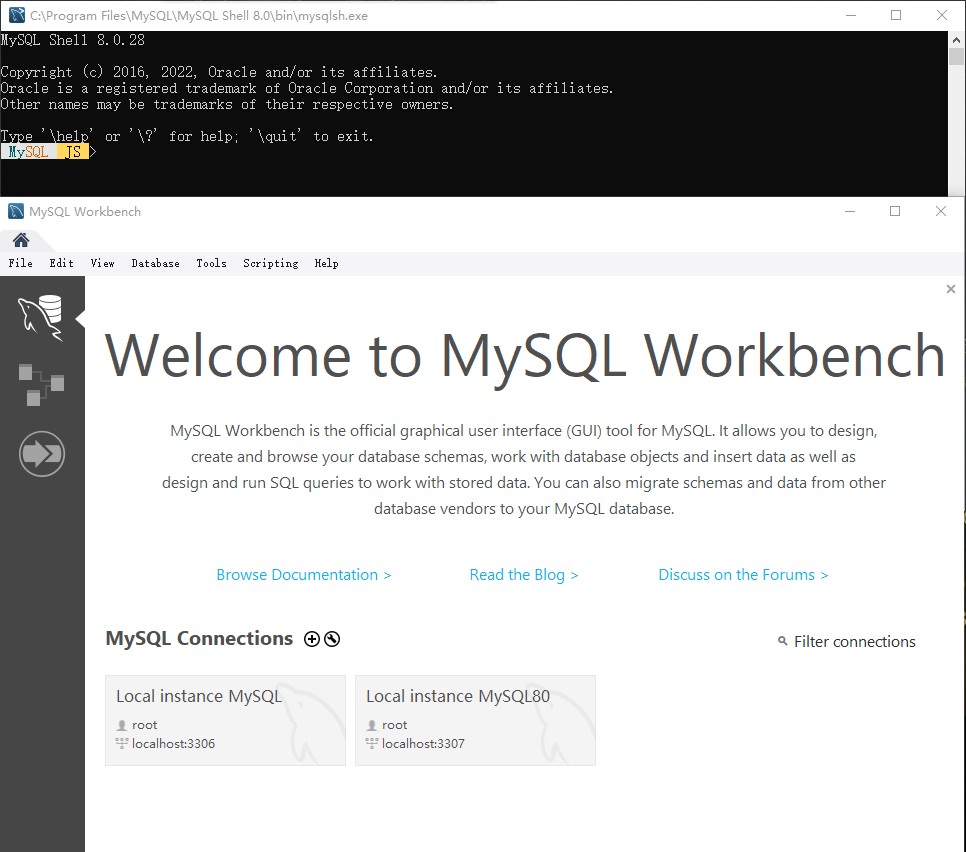Click the Shell window scrollbar thumb
Viewport: 966px width, 852px height.
click(x=956, y=57)
